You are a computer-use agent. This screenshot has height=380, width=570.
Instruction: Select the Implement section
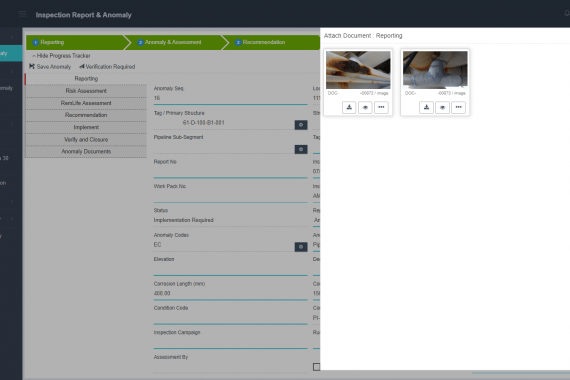coord(86,127)
